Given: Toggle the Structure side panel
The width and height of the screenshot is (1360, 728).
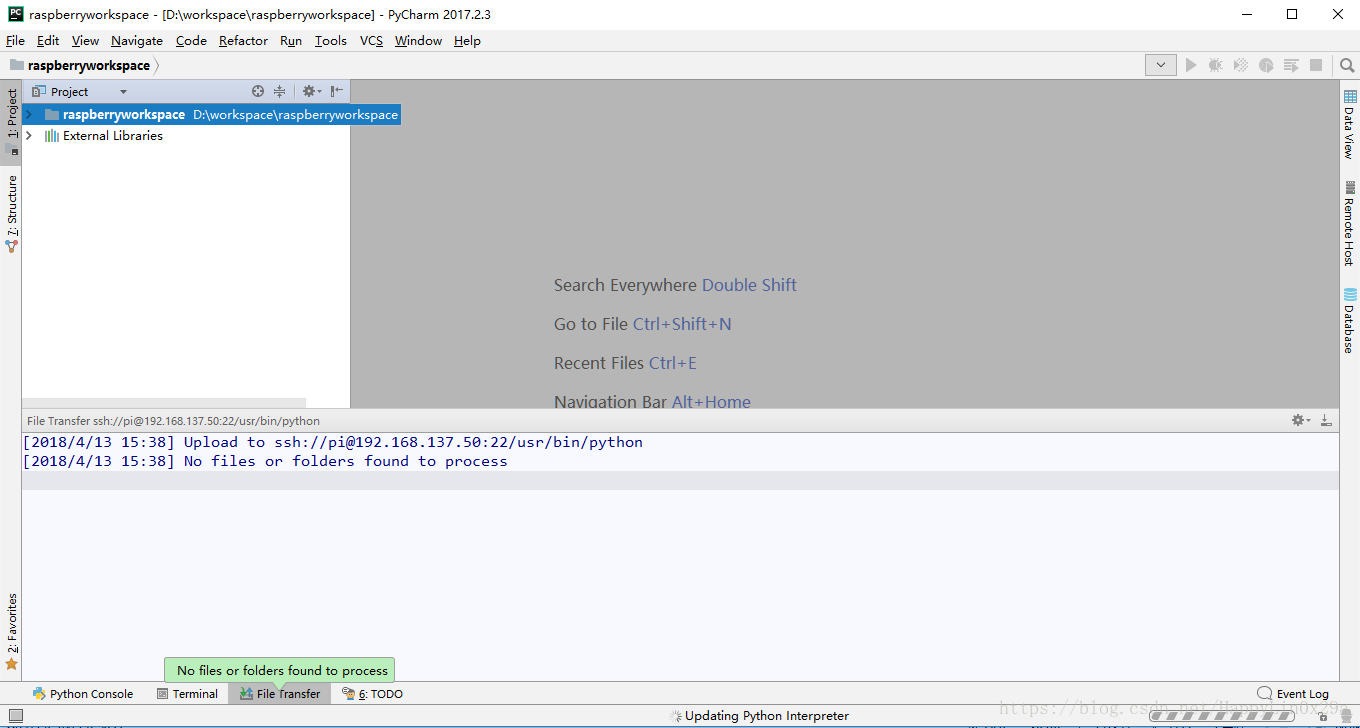Looking at the screenshot, I should [x=12, y=212].
